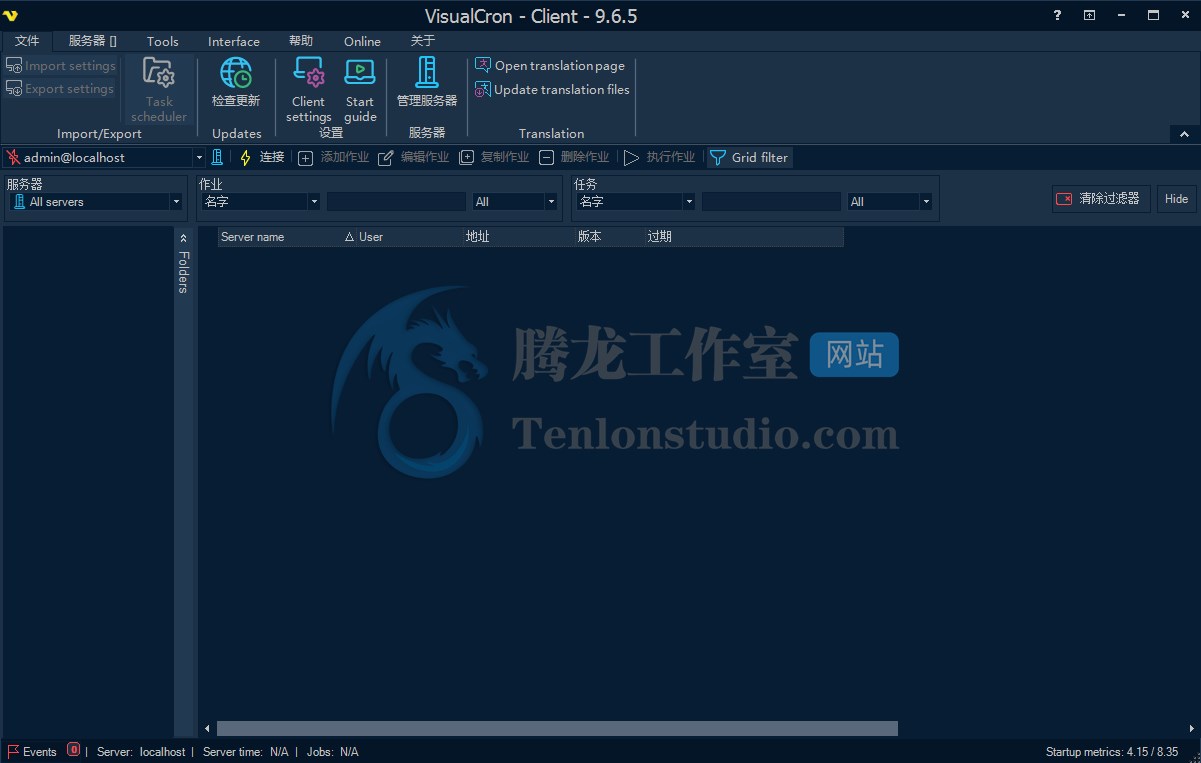
Task: Open the All servers dropdown
Action: (x=176, y=201)
